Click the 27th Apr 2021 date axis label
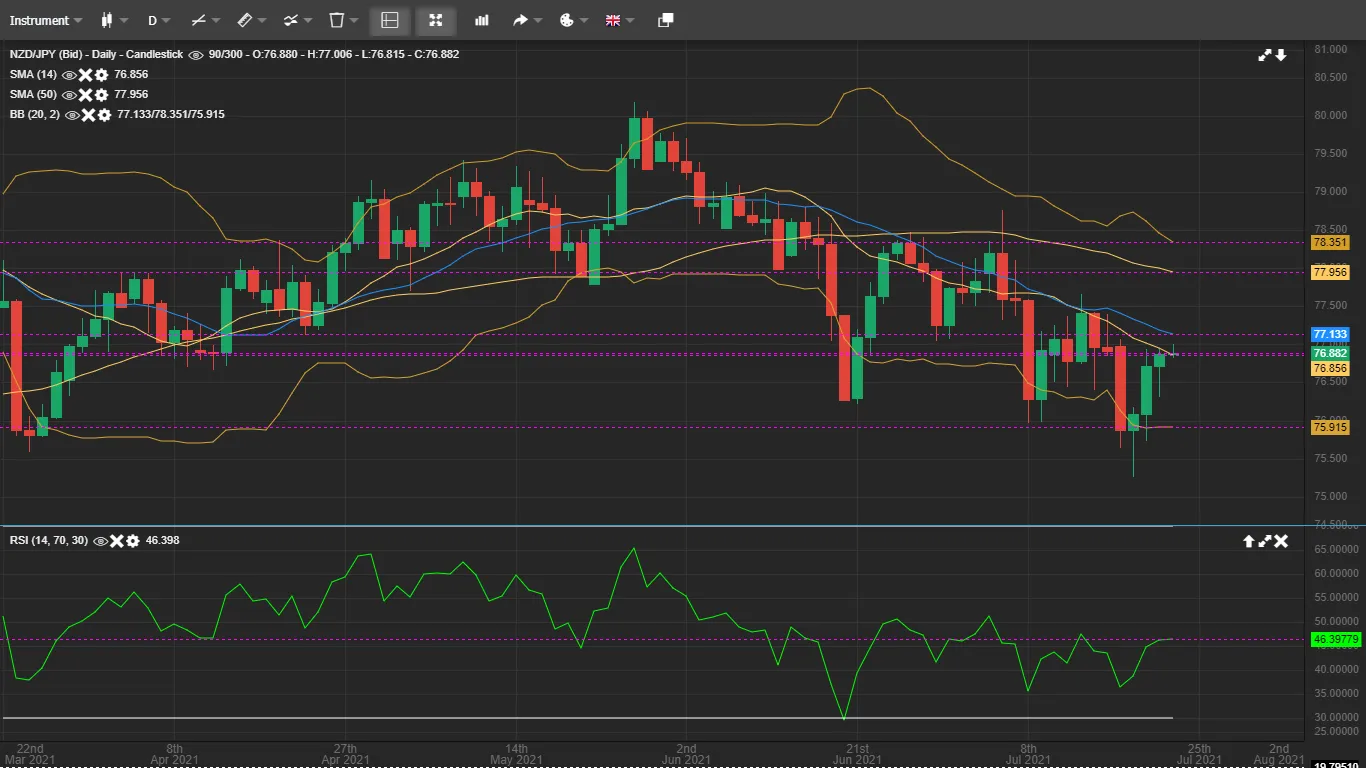 click(x=345, y=754)
